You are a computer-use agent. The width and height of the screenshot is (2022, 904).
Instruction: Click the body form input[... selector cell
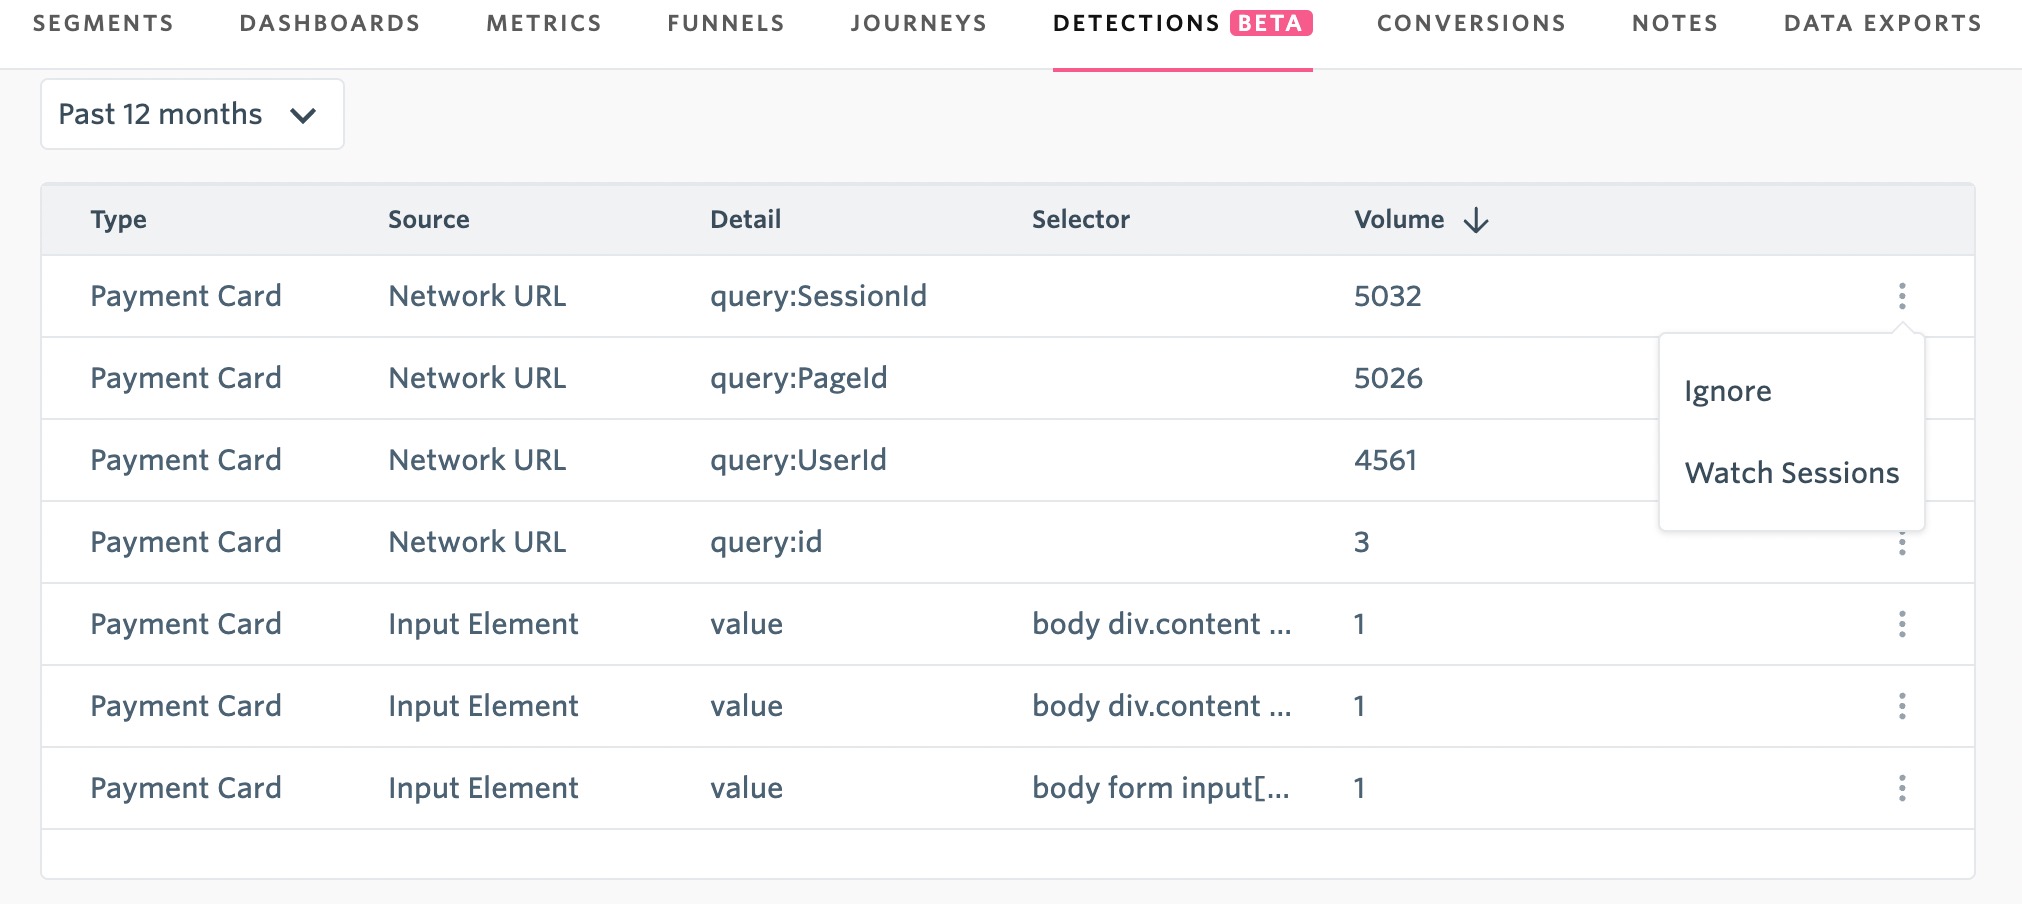[1160, 788]
